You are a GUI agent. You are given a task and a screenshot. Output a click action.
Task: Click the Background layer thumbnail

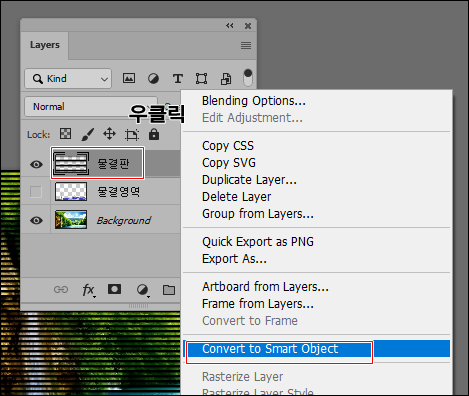pos(71,219)
